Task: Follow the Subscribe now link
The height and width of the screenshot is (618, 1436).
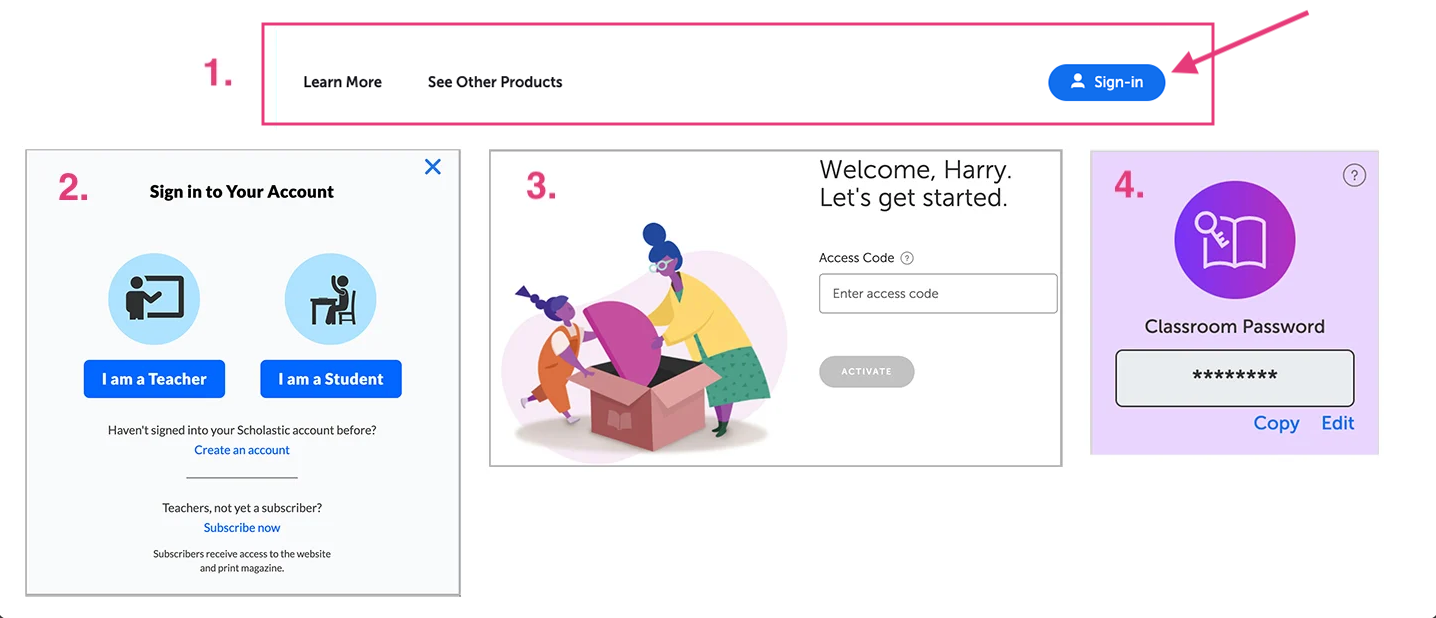Action: [242, 527]
